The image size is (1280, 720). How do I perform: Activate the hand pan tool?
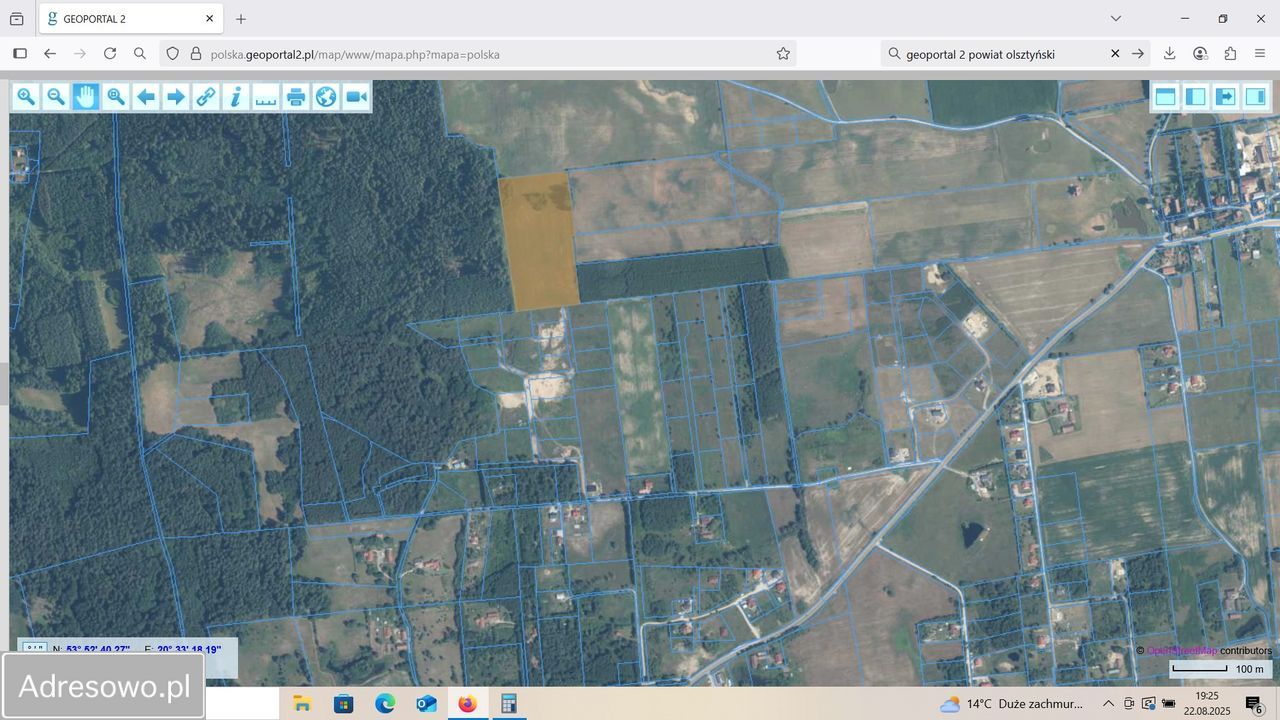pyautogui.click(x=86, y=96)
